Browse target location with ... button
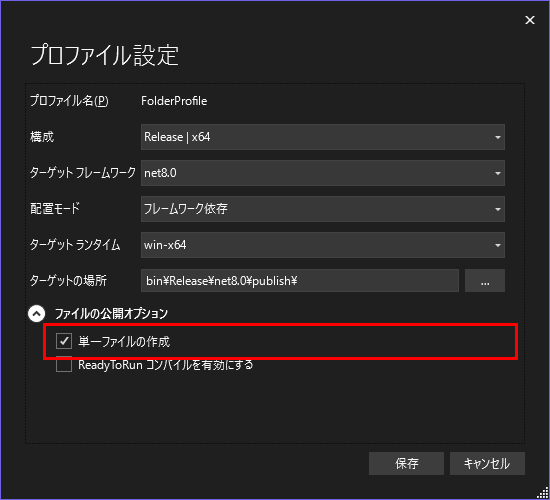This screenshot has width=550, height=500. point(485,281)
